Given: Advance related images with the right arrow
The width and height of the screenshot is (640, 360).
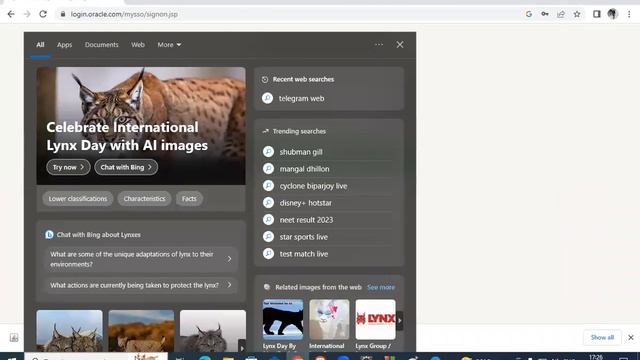Looking at the screenshot, I should pos(400,320).
